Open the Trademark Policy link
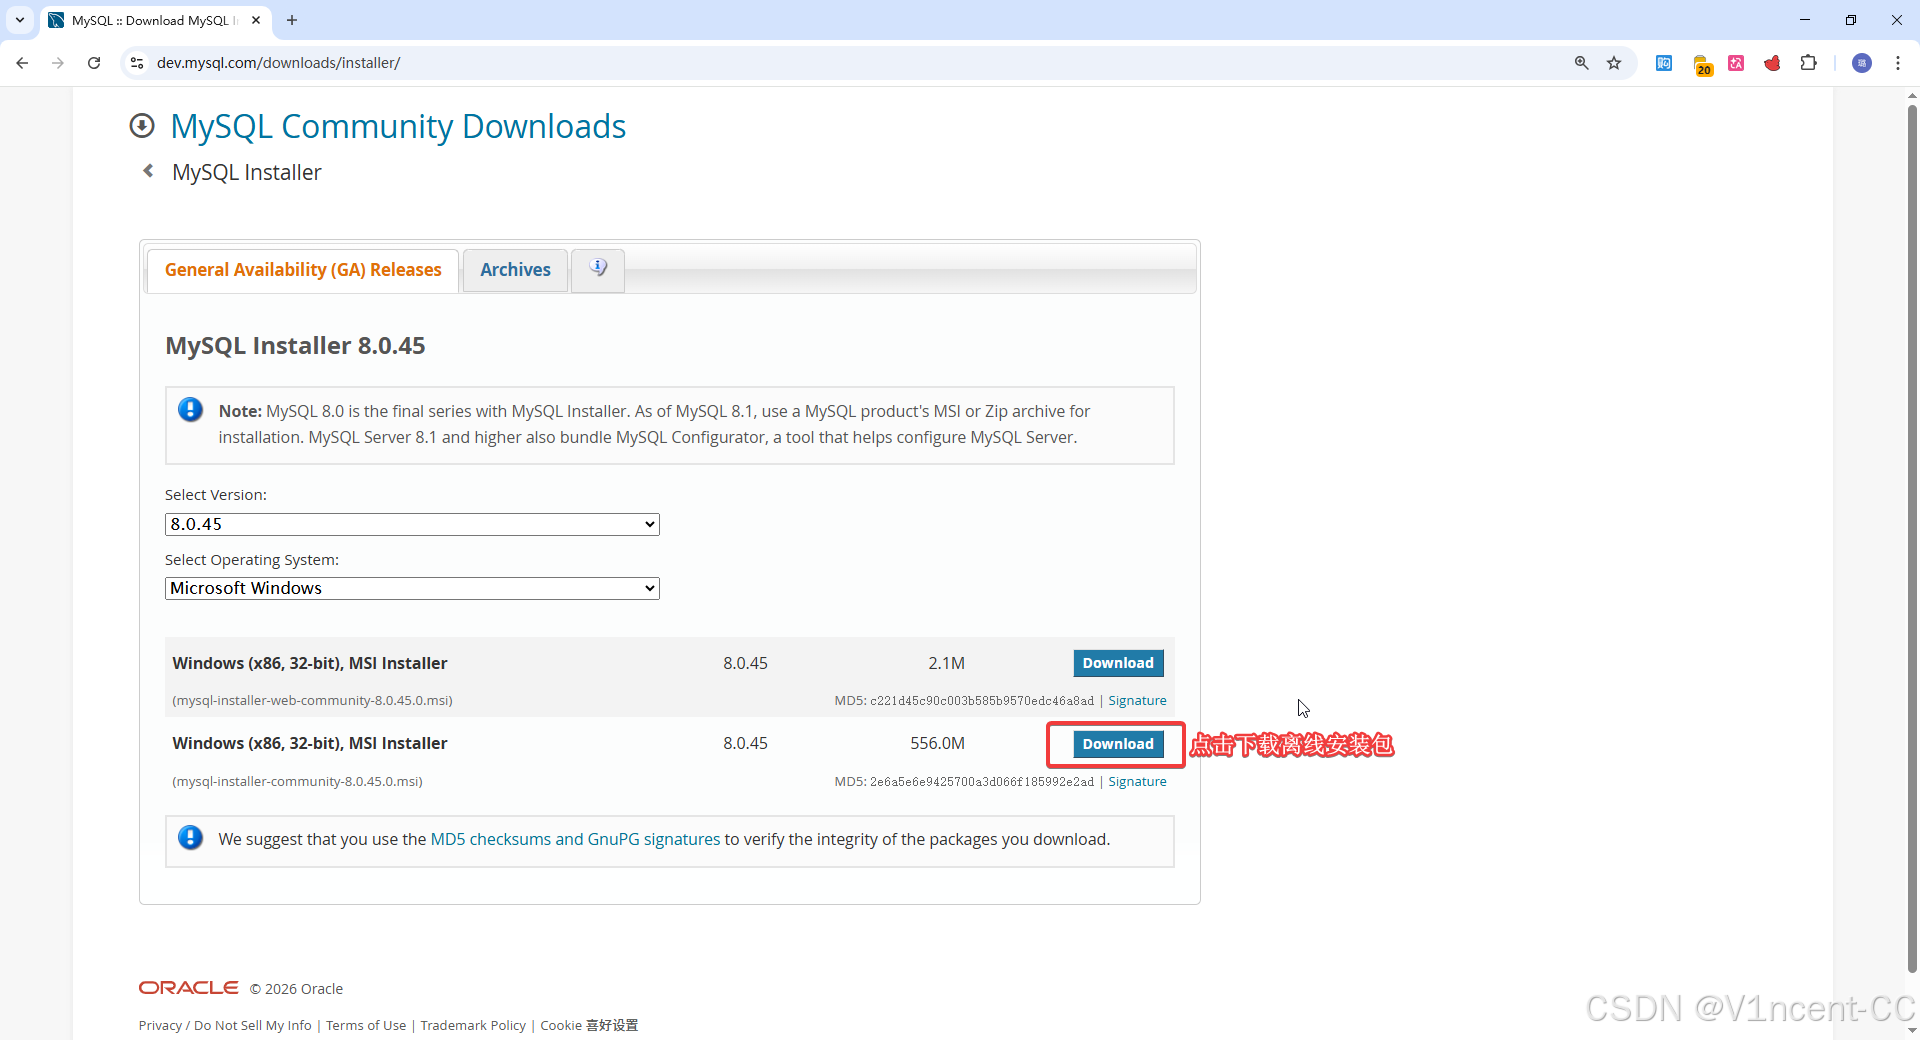Image resolution: width=1920 pixels, height=1040 pixels. (473, 1025)
